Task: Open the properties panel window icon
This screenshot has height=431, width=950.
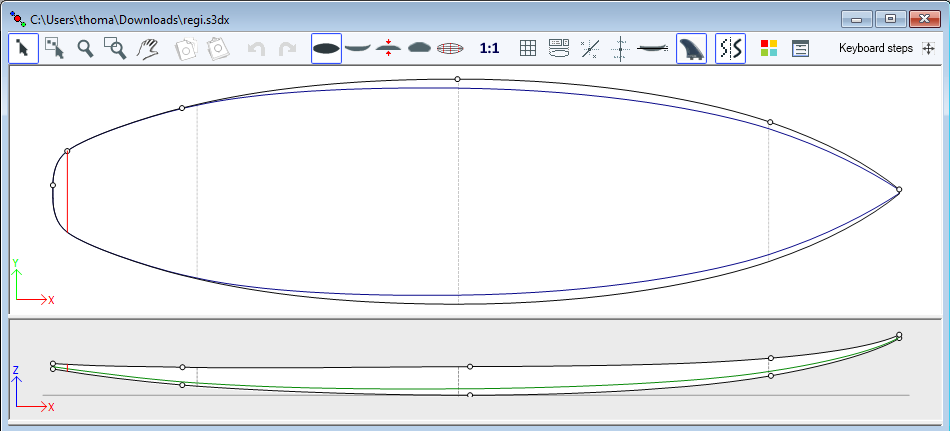Action: point(800,48)
